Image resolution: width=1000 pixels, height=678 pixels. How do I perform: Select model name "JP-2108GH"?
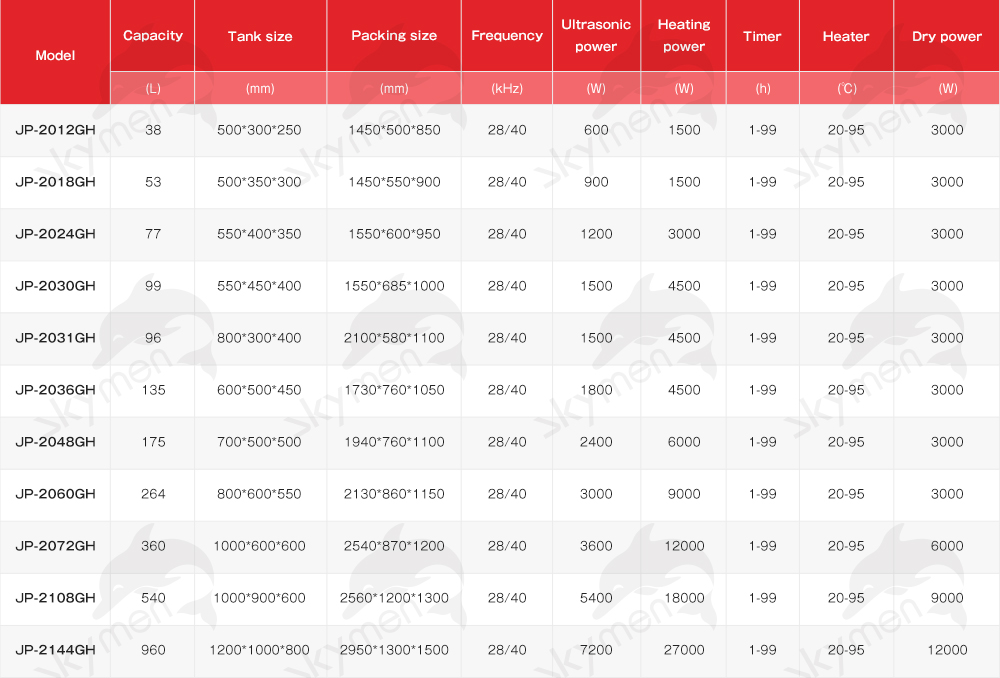[55, 598]
